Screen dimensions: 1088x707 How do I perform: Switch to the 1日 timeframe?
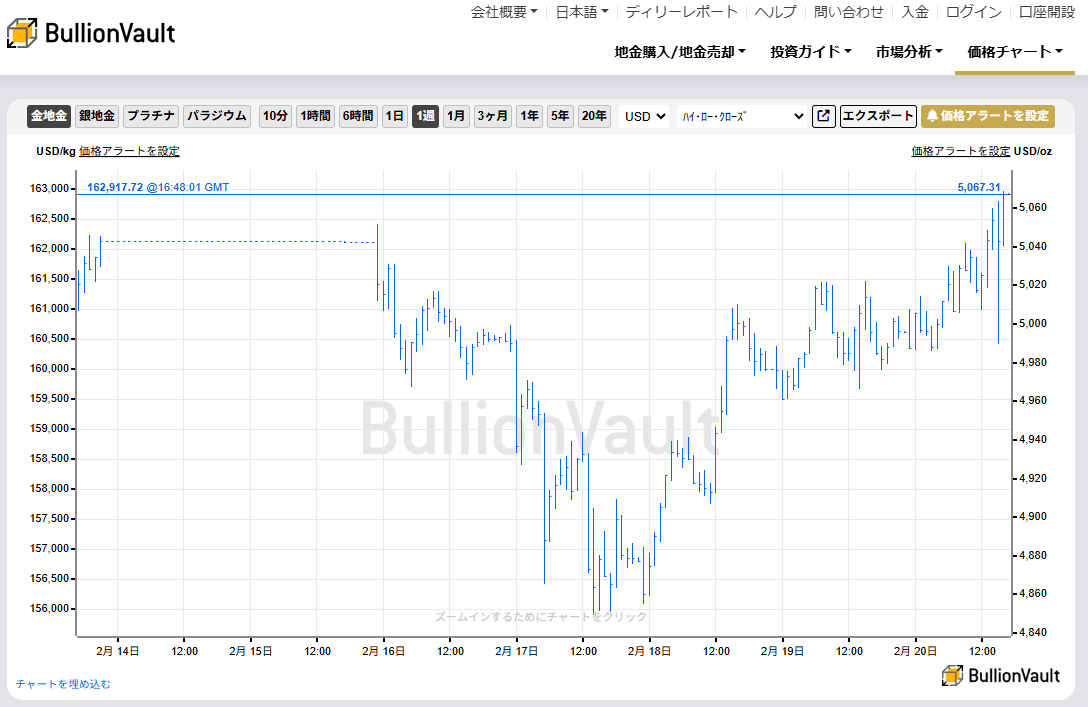[394, 116]
